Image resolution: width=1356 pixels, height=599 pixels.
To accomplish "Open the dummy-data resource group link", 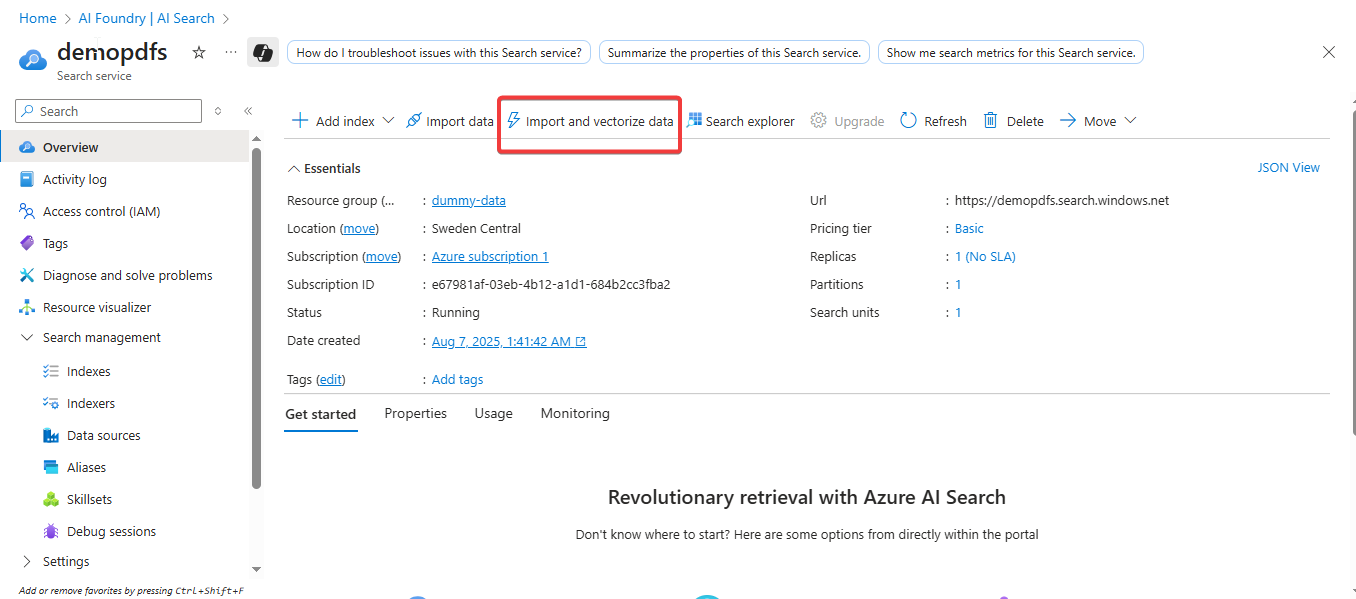I will click(468, 200).
